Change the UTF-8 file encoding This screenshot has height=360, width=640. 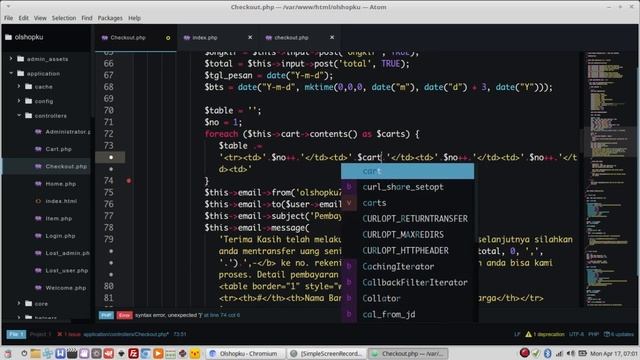(x=576, y=334)
